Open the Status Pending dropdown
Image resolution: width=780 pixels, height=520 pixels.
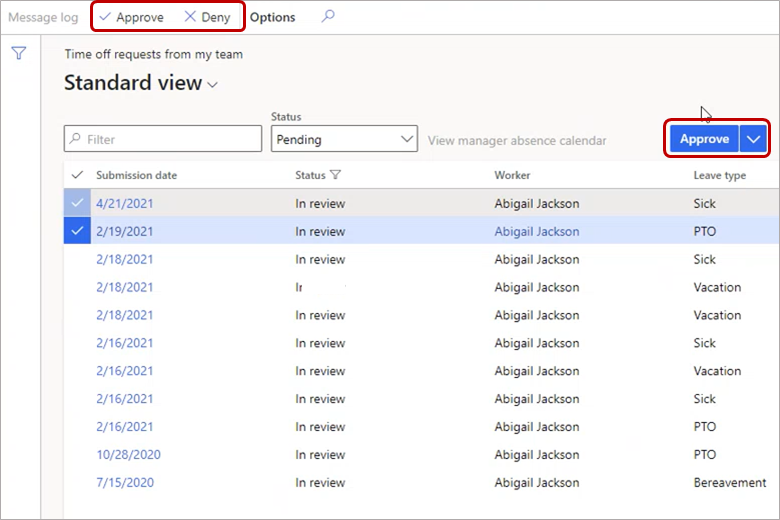point(344,139)
